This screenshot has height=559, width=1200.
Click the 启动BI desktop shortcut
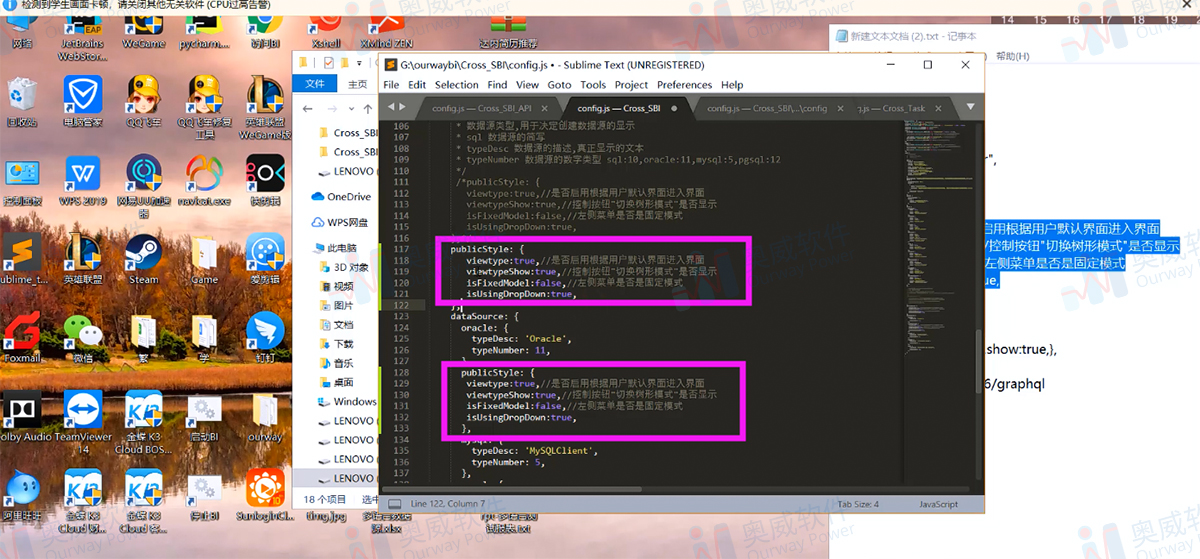(x=204, y=418)
